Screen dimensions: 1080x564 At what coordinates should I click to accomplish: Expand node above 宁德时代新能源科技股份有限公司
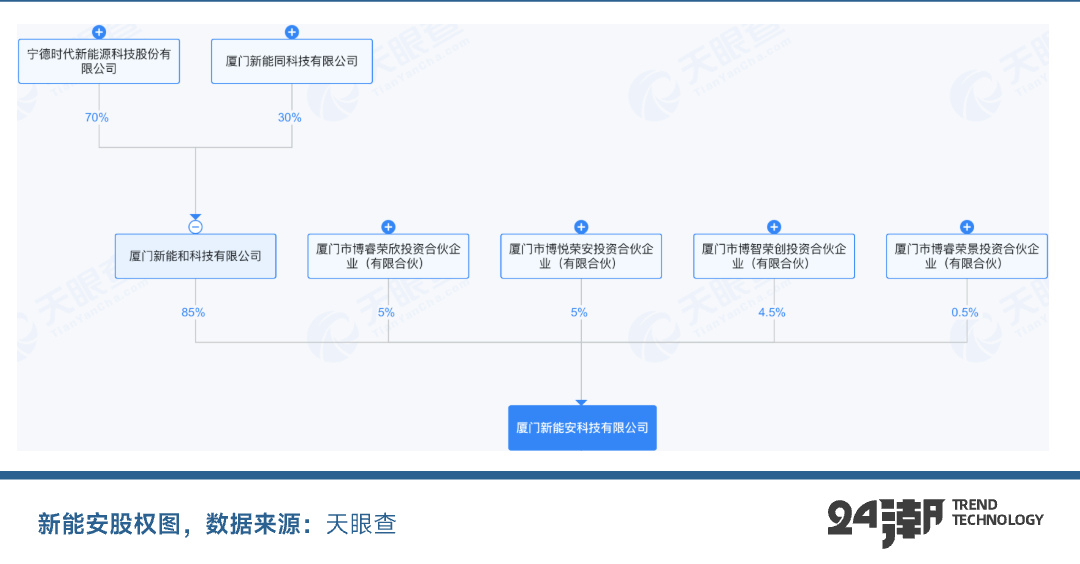(99, 32)
